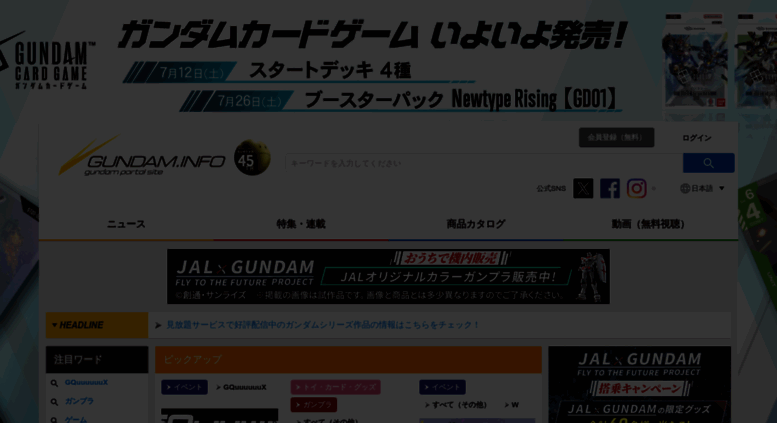This screenshot has width=777, height=423.
Task: Click the globe language icon
Action: click(x=685, y=188)
